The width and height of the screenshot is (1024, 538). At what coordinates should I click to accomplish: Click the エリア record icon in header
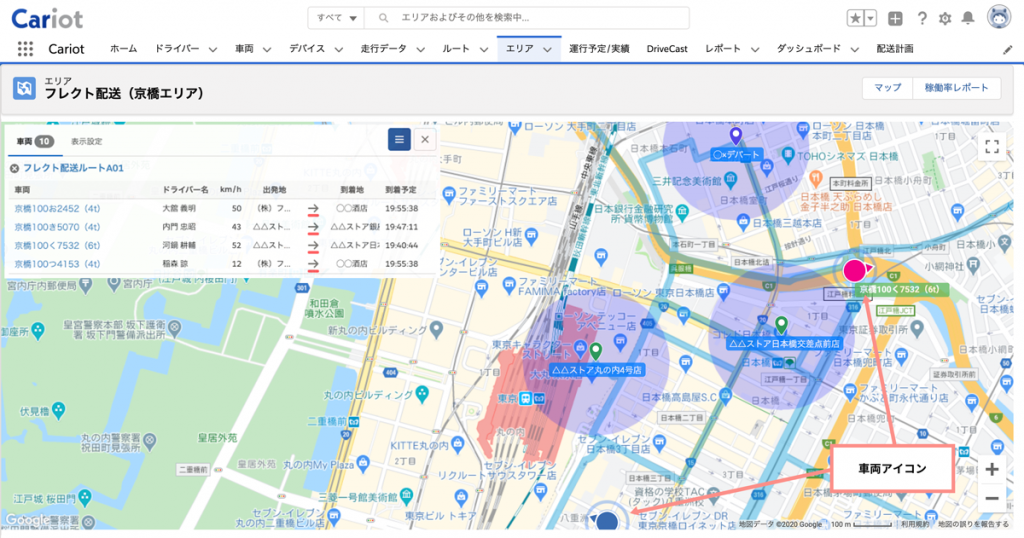click(x=24, y=88)
